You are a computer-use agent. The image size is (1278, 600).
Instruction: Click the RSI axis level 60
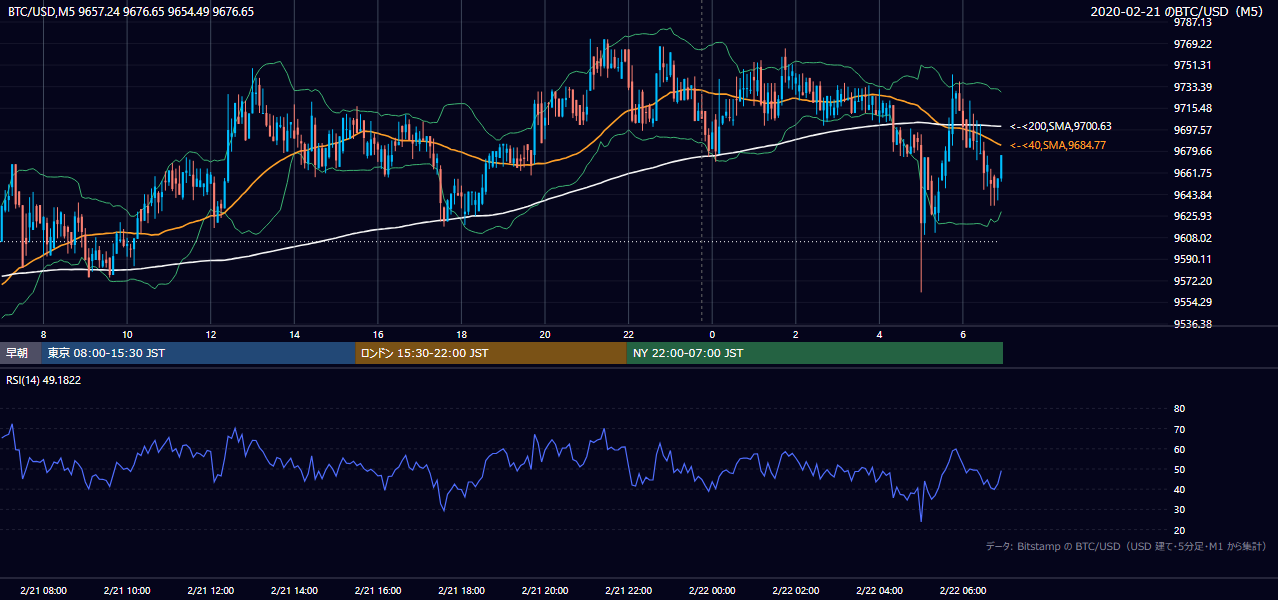[x=1179, y=450]
